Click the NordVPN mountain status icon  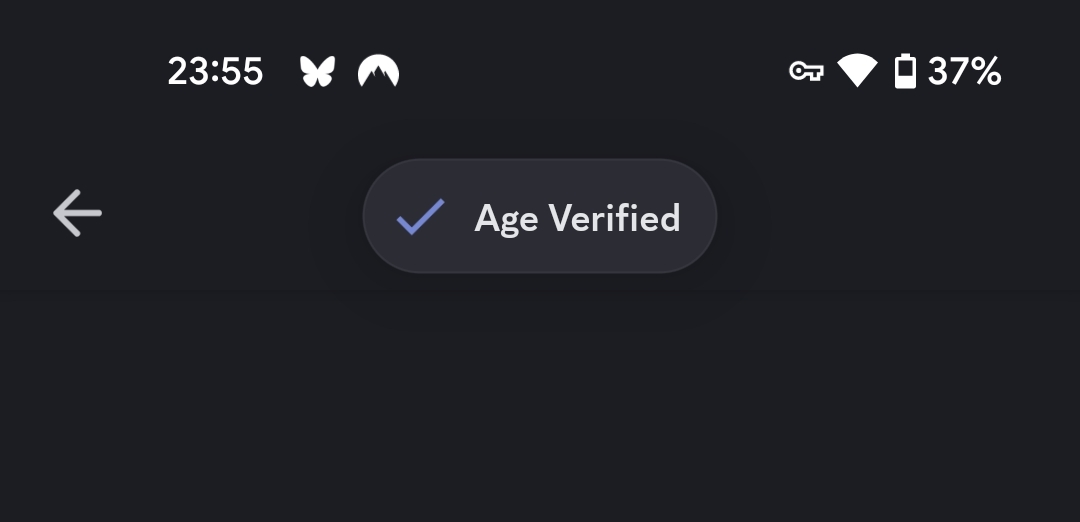coord(378,71)
